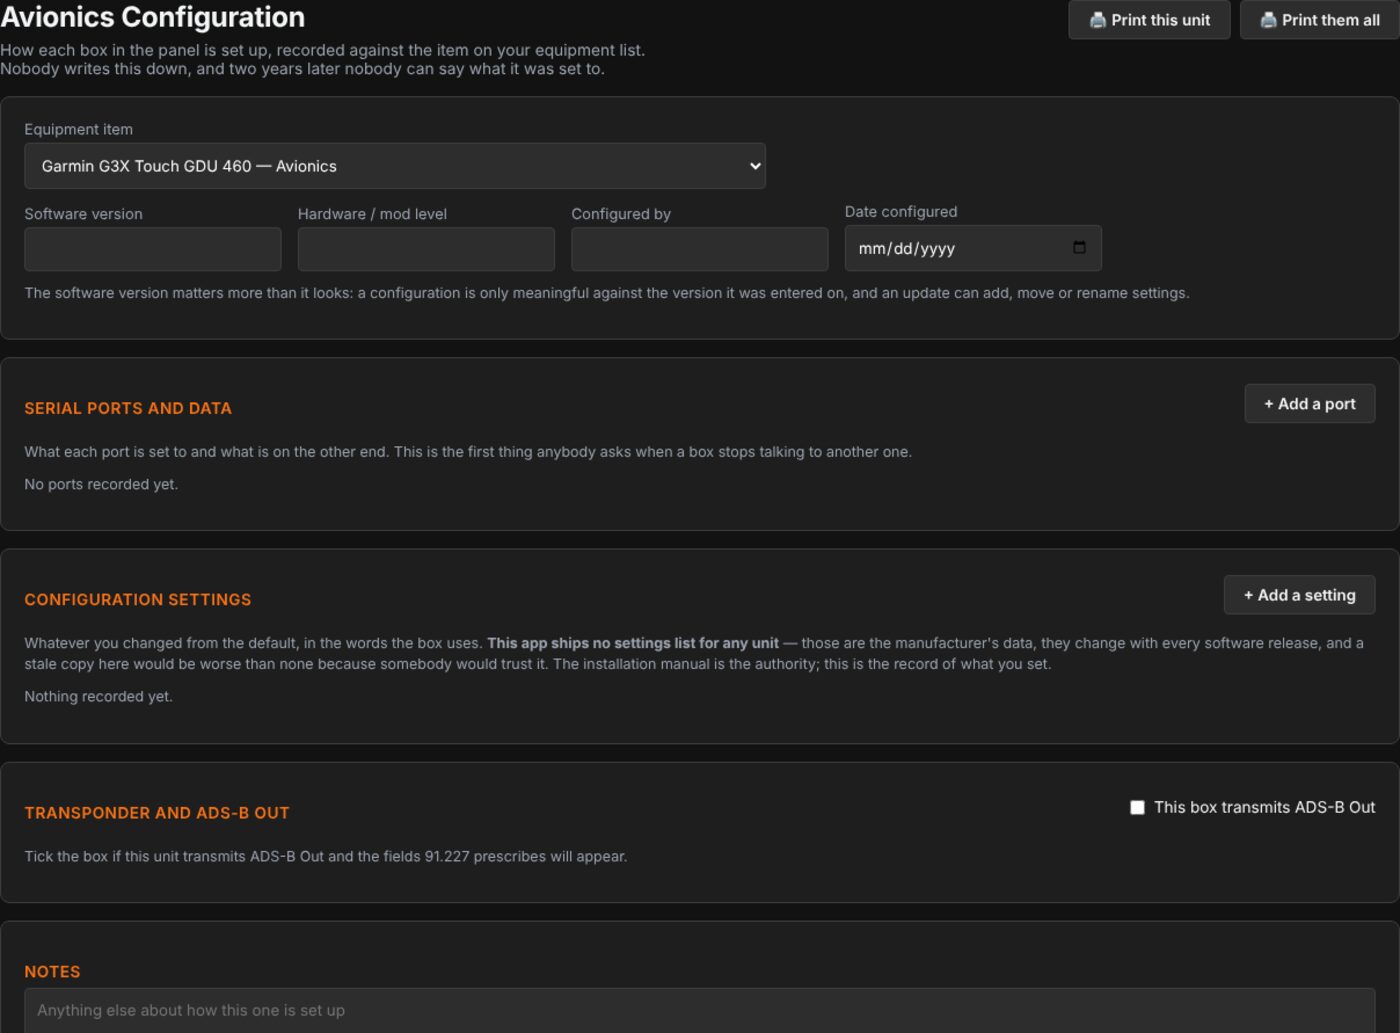
Task: Tick 'This box transmits ADS-B Out' checkbox
Action: point(1137,807)
